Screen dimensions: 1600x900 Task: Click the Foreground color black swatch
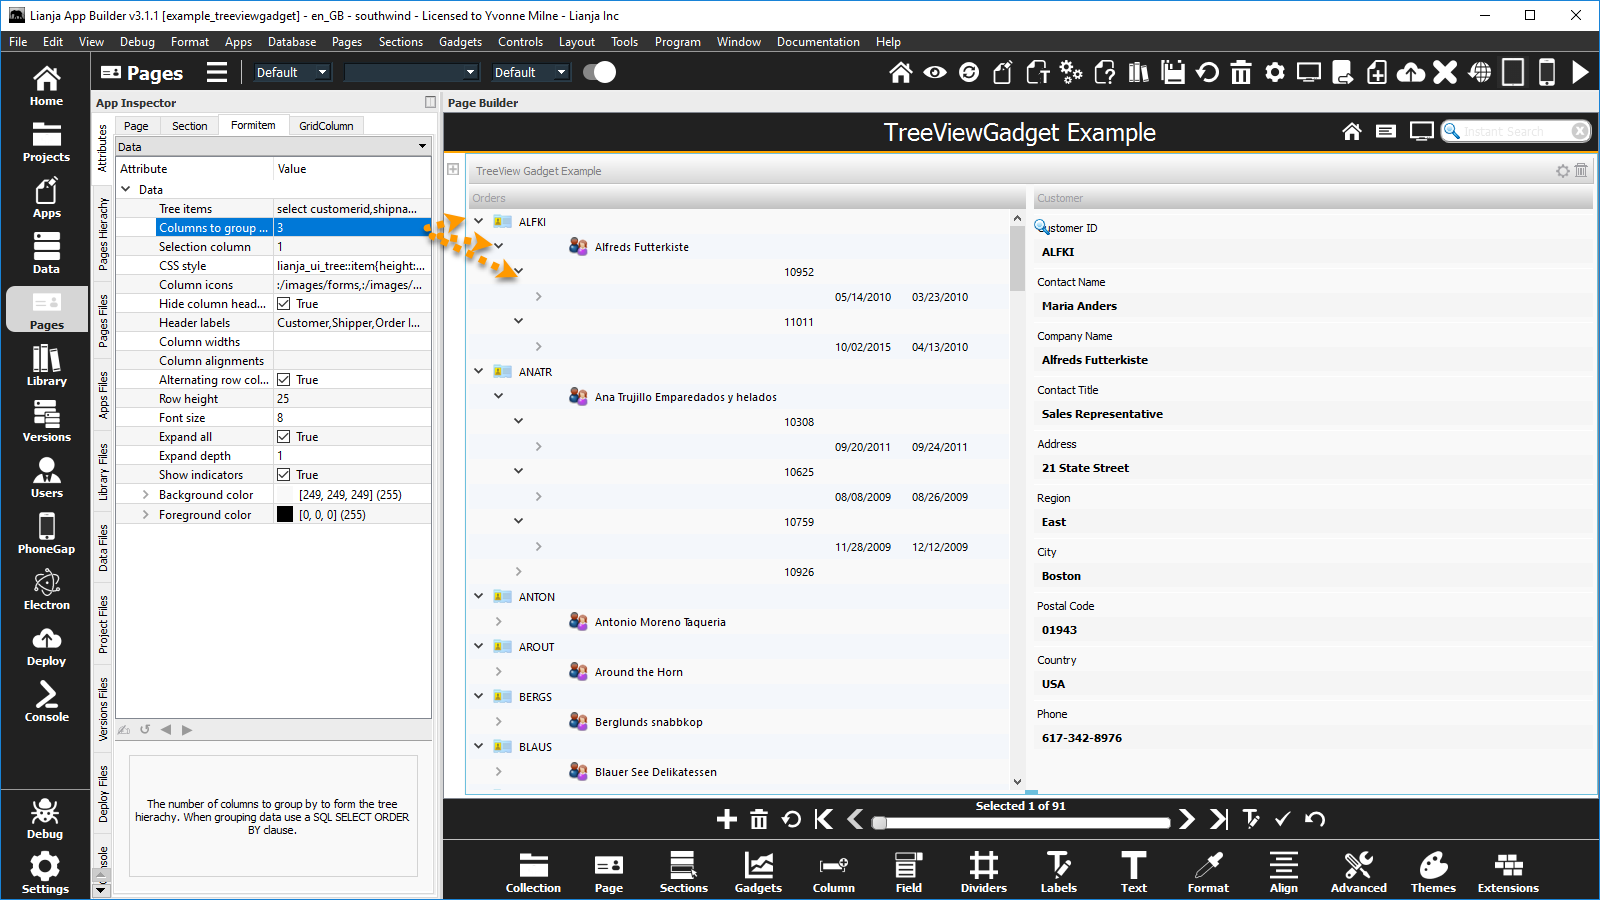[x=285, y=515]
